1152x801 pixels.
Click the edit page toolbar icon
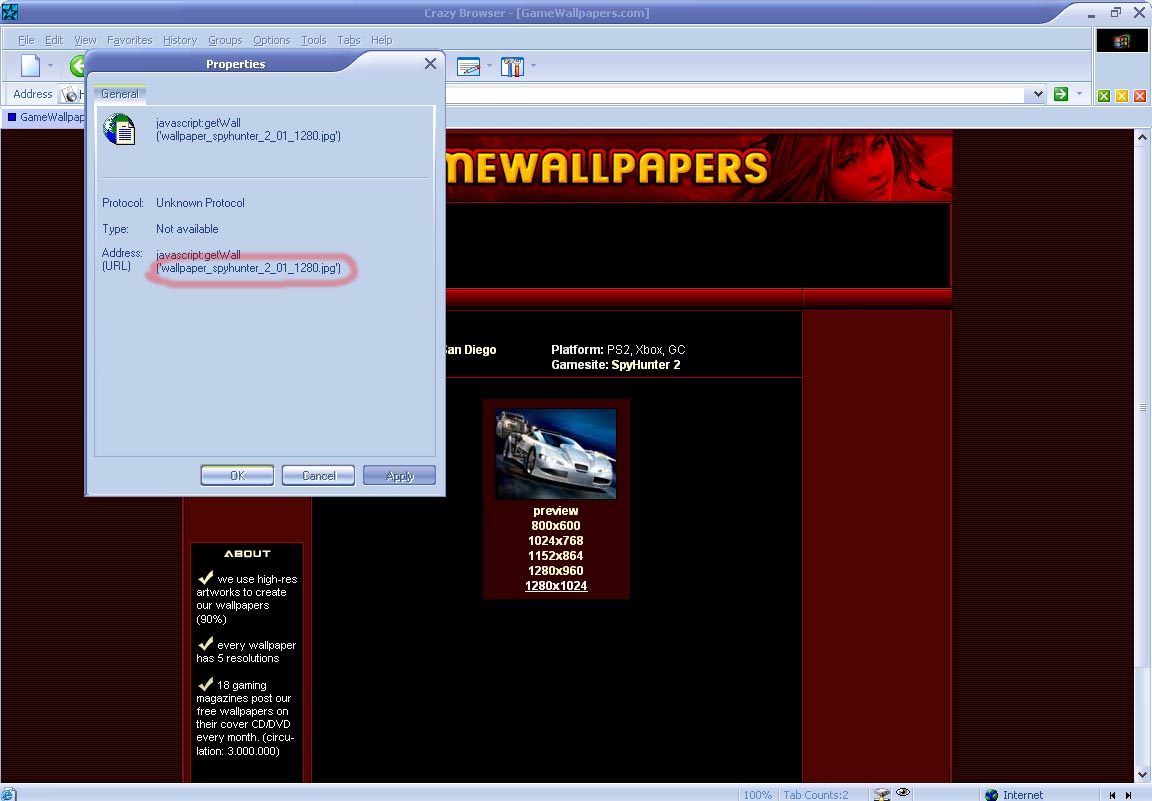(468, 67)
